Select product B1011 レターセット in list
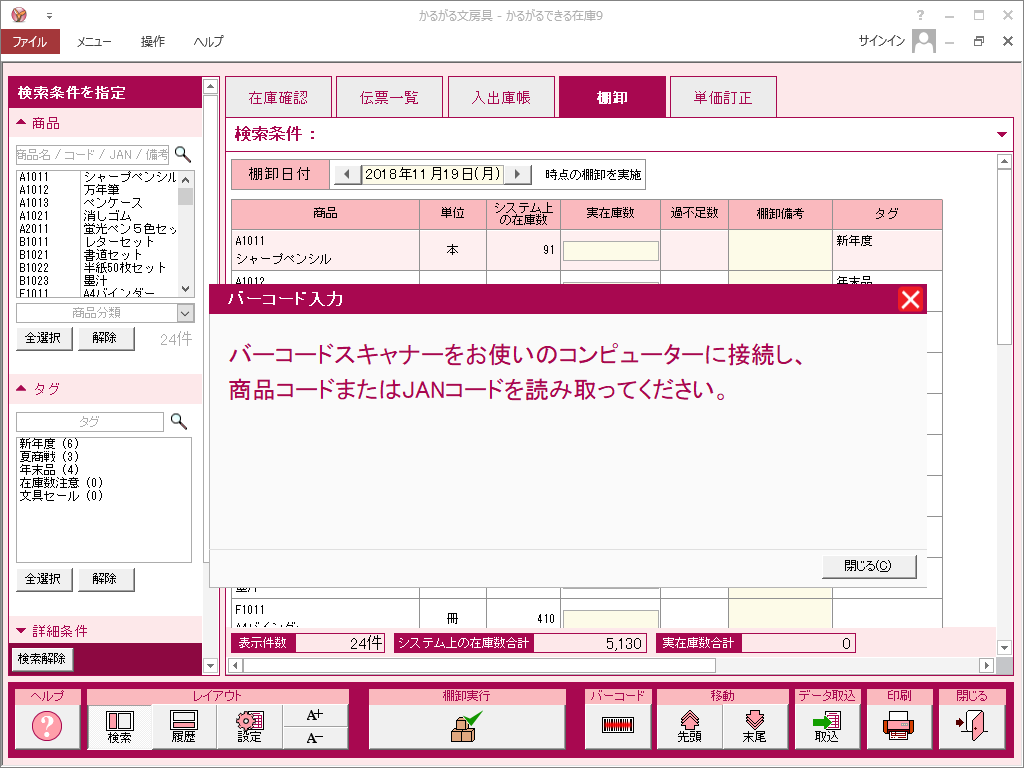Screen dimensions: 1024x768 (97, 242)
